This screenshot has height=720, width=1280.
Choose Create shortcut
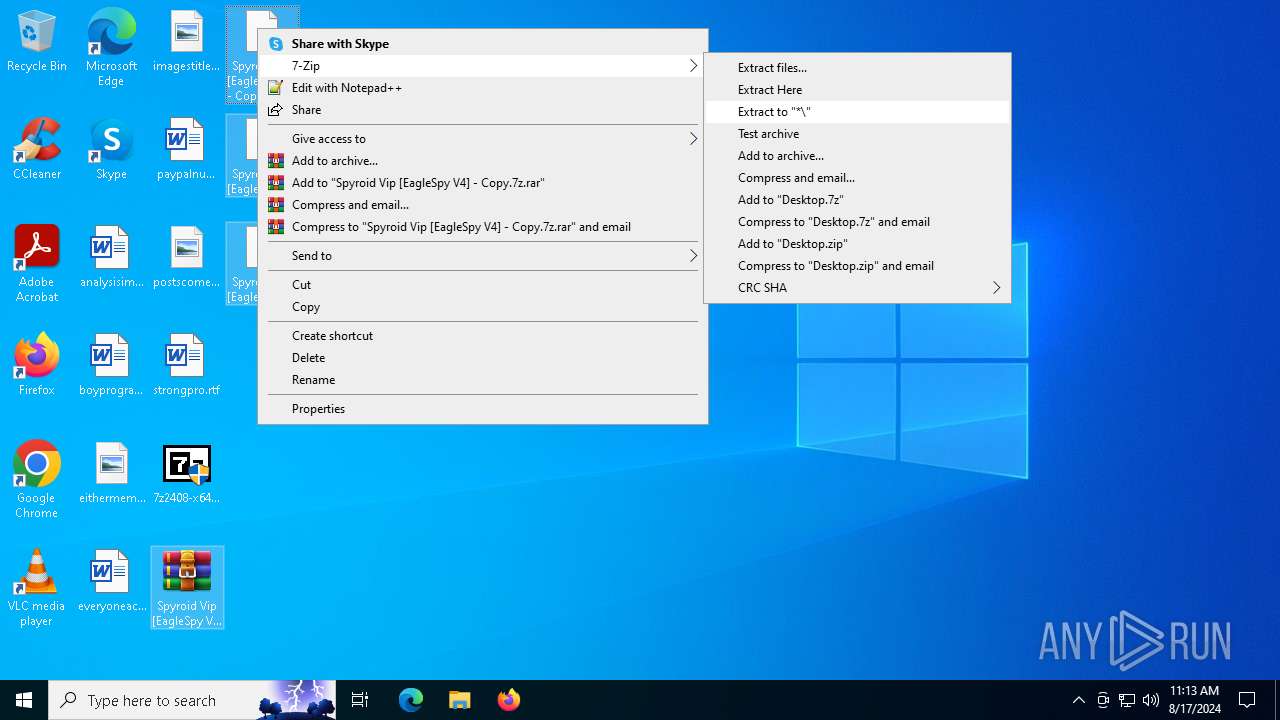point(483,336)
